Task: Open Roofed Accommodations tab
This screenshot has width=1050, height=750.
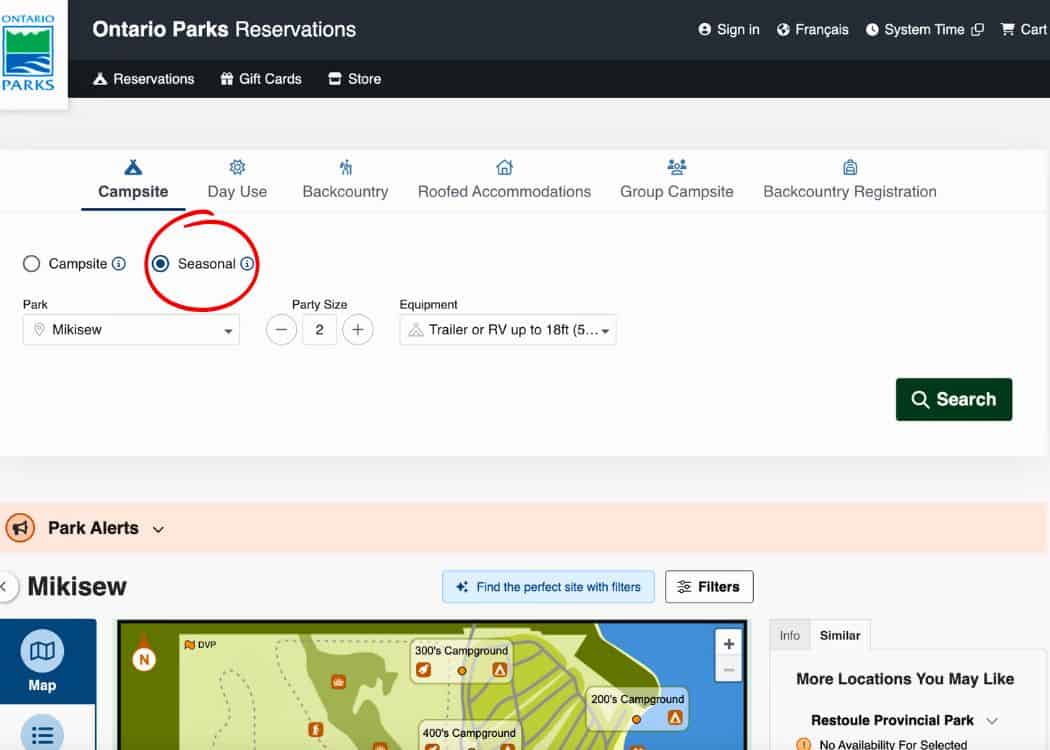Action: [504, 180]
